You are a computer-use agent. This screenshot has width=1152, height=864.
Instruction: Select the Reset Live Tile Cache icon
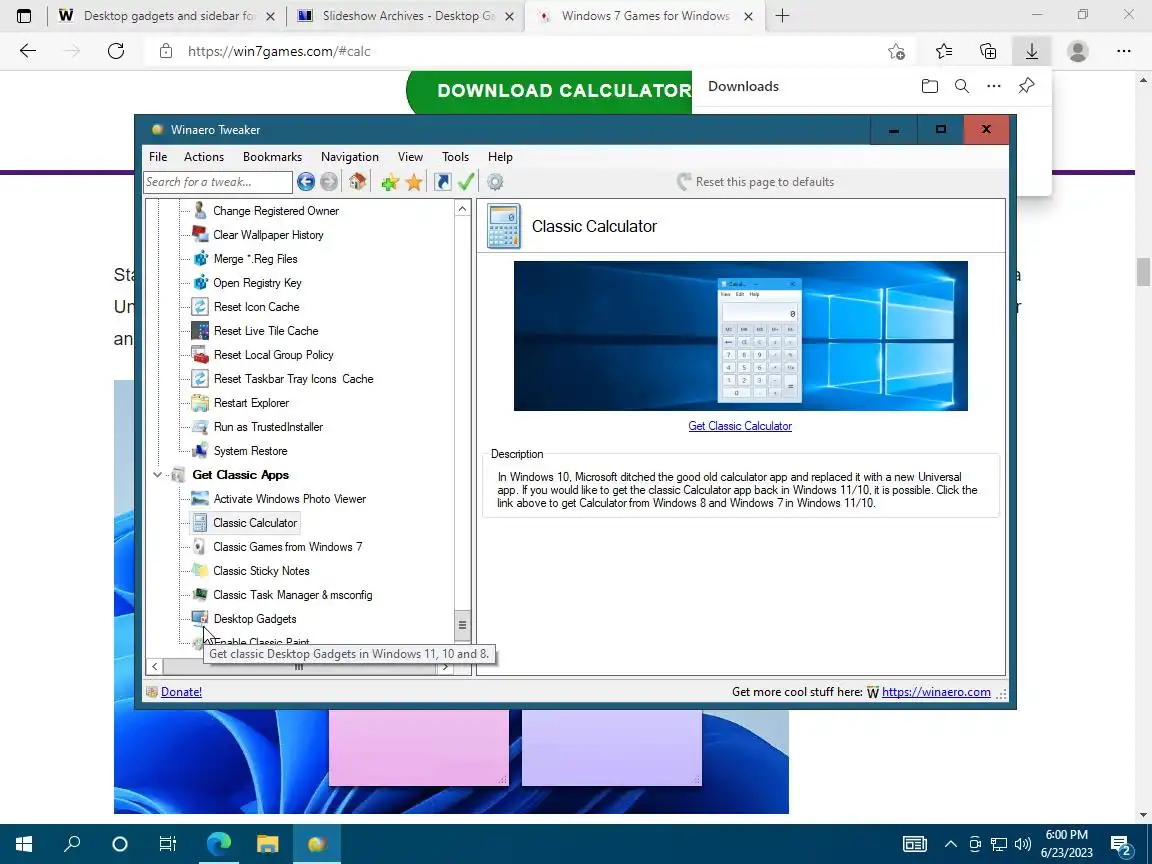pos(200,331)
